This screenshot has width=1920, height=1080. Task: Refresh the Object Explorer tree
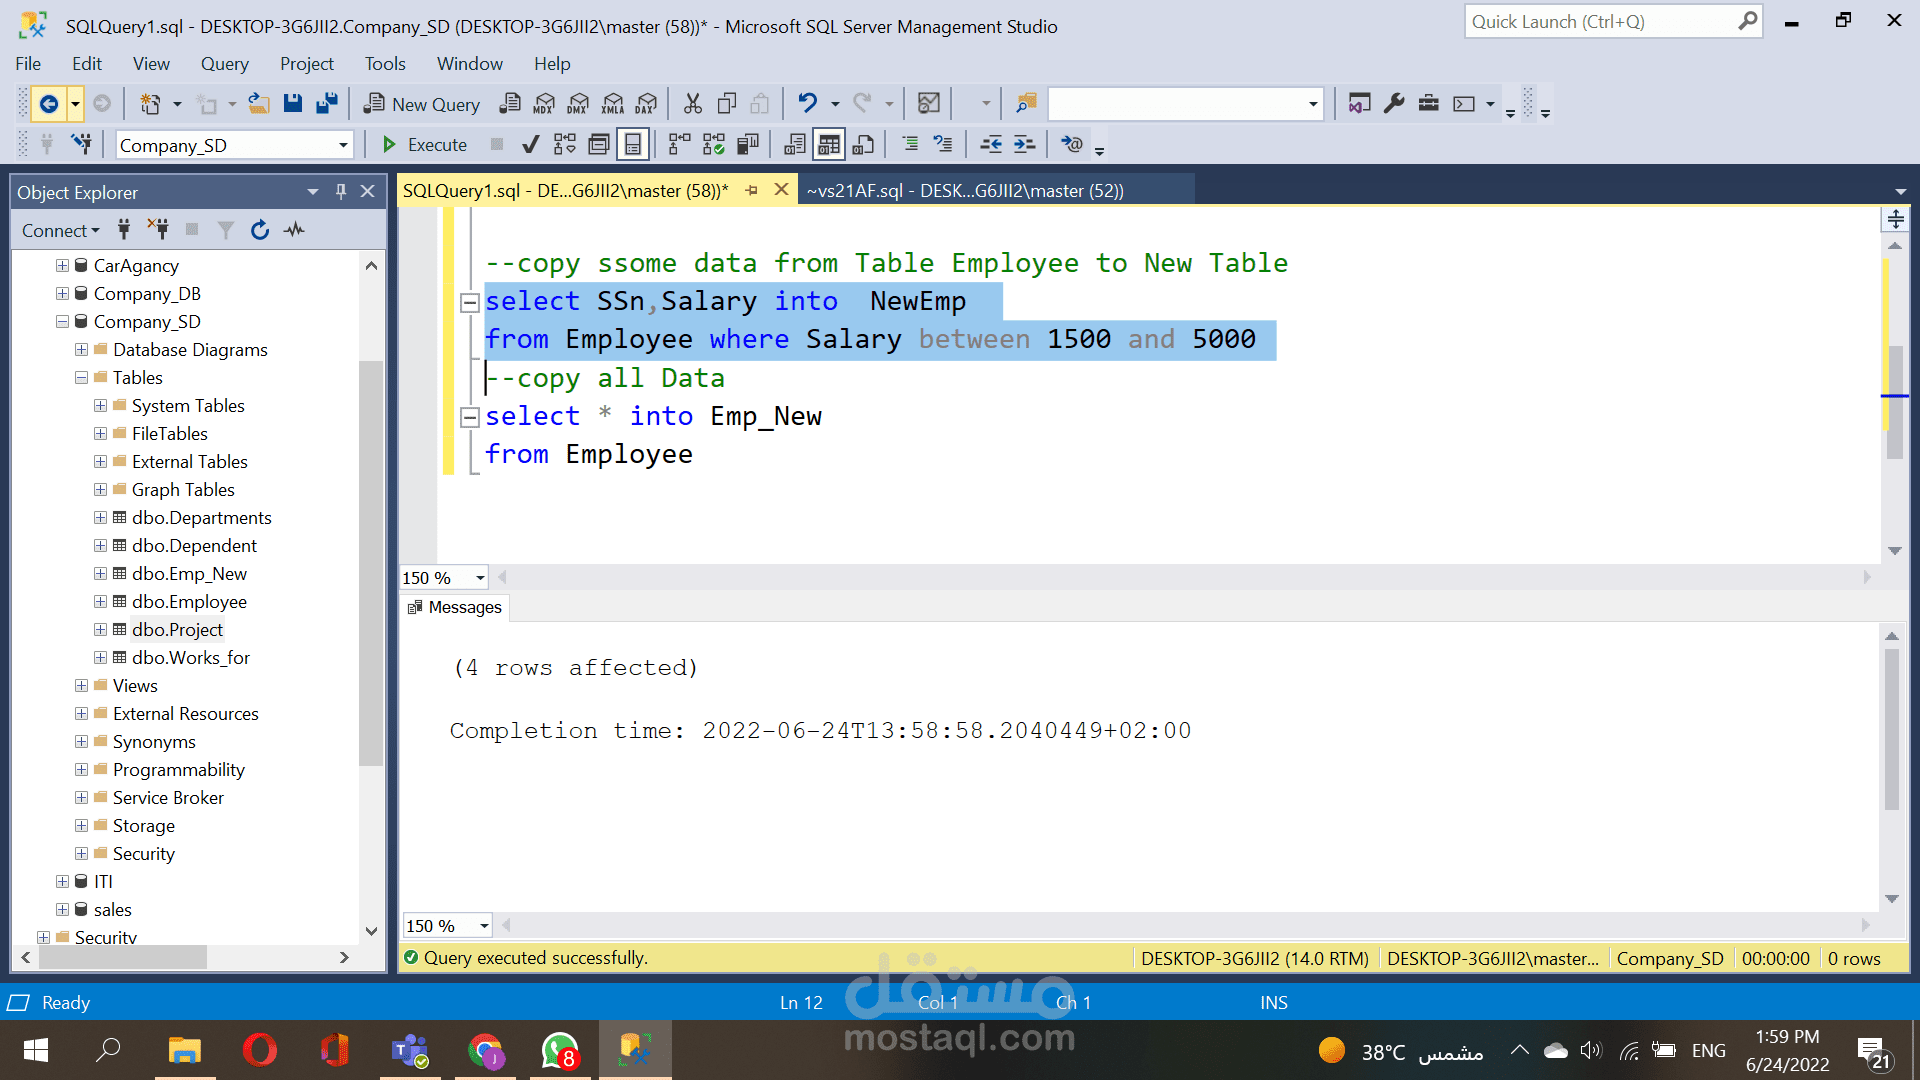(260, 230)
